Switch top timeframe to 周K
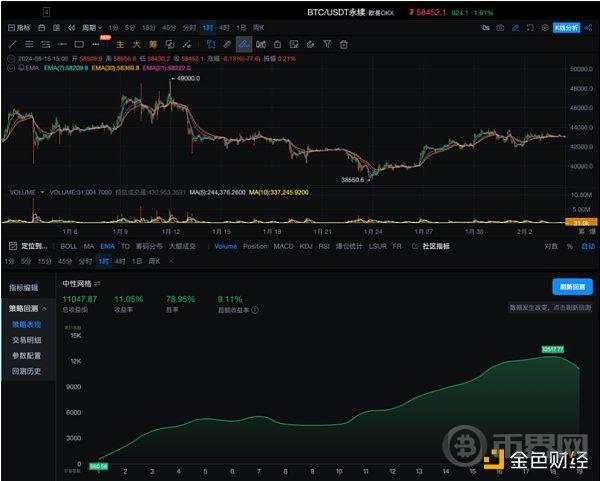Screen dimensions: 600x481 (x=258, y=28)
